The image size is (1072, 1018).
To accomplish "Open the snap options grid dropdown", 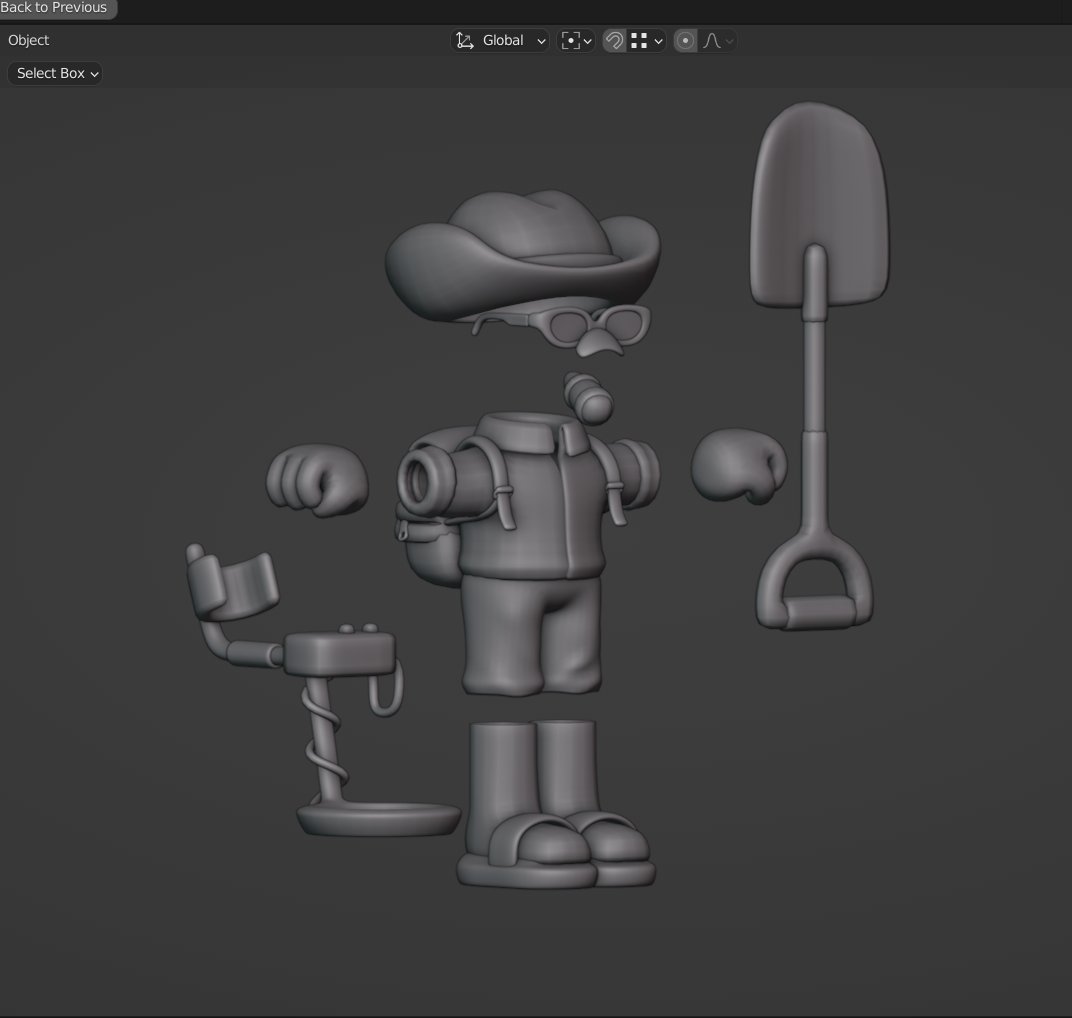I will [646, 40].
